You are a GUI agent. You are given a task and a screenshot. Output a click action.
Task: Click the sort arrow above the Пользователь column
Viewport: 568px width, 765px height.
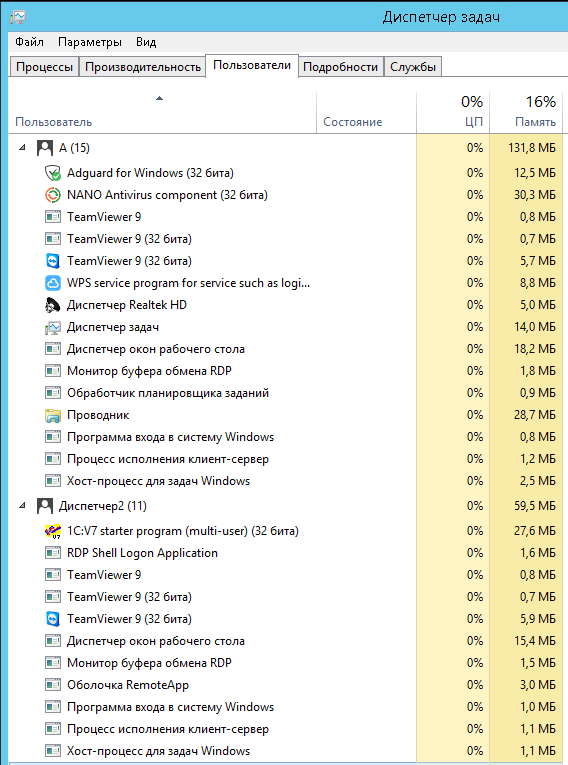point(159,98)
